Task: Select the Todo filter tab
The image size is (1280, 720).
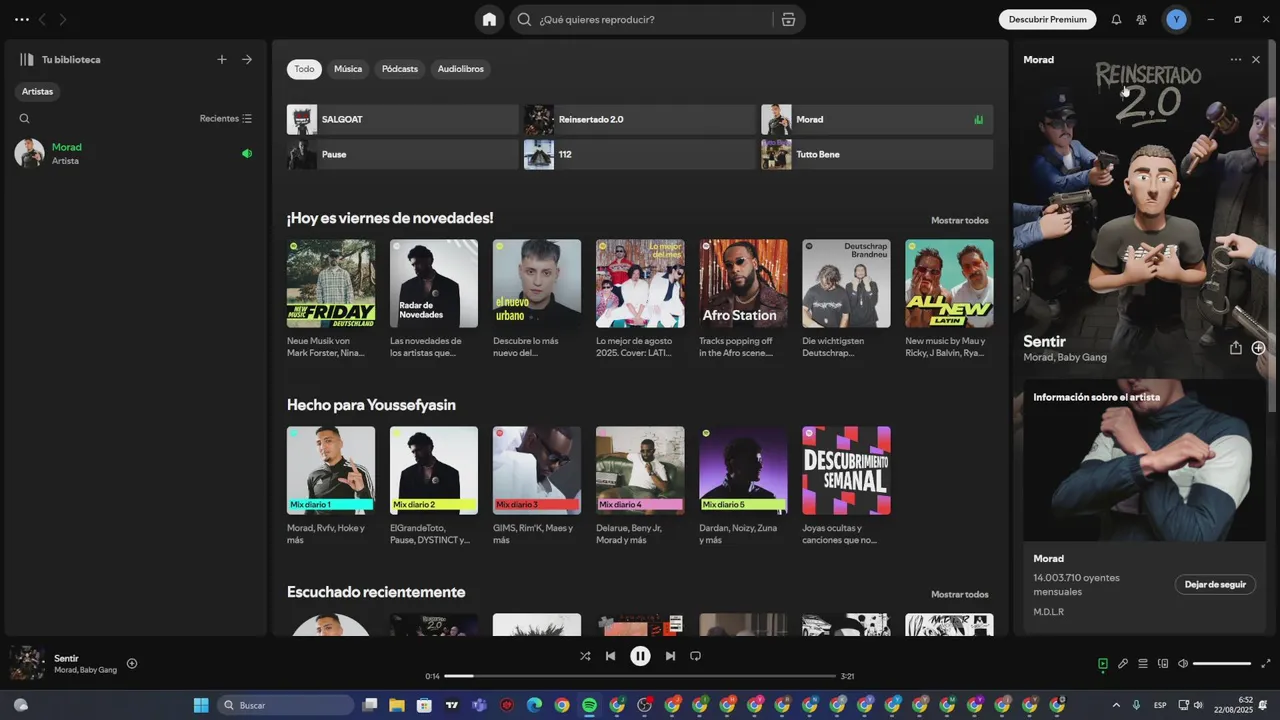Action: tap(304, 69)
